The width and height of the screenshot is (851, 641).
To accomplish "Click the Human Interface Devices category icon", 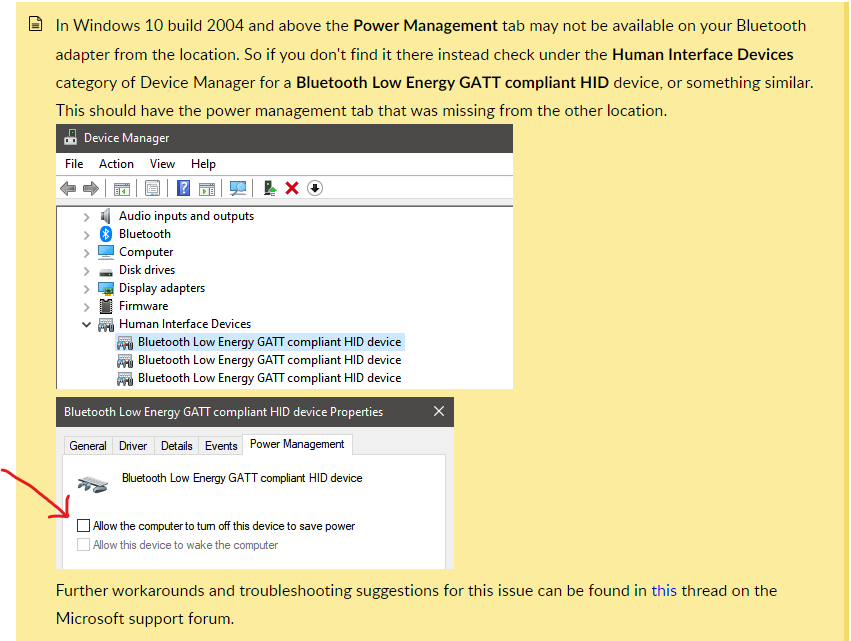I will [106, 325].
